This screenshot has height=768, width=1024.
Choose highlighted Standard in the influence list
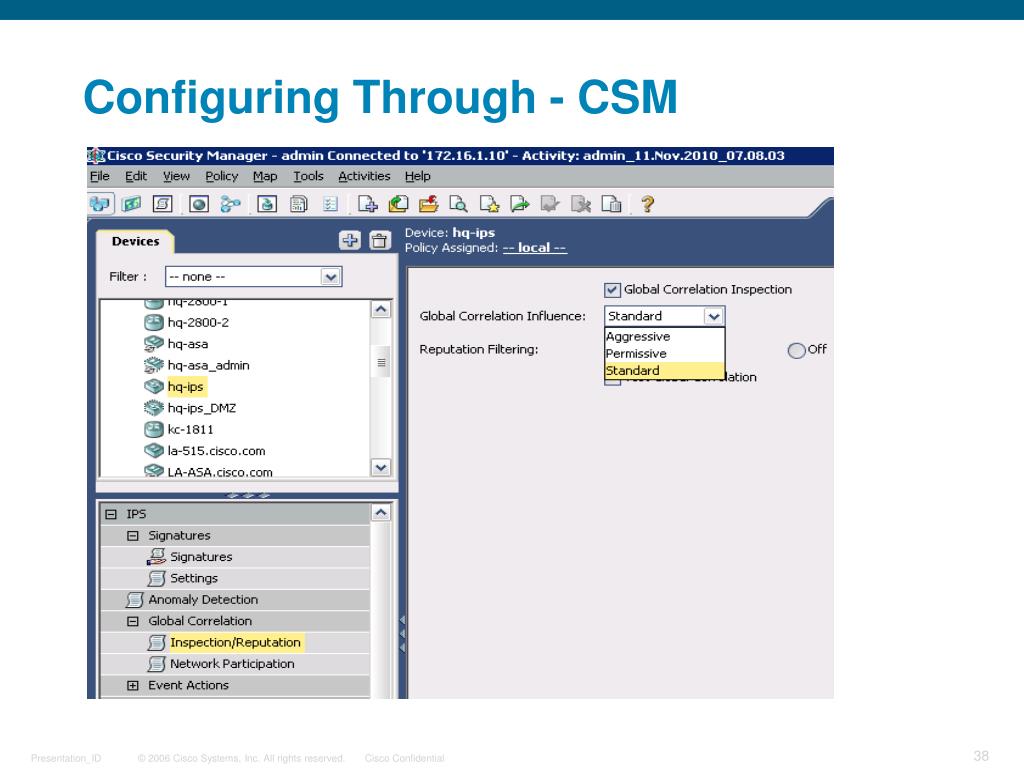tap(664, 370)
